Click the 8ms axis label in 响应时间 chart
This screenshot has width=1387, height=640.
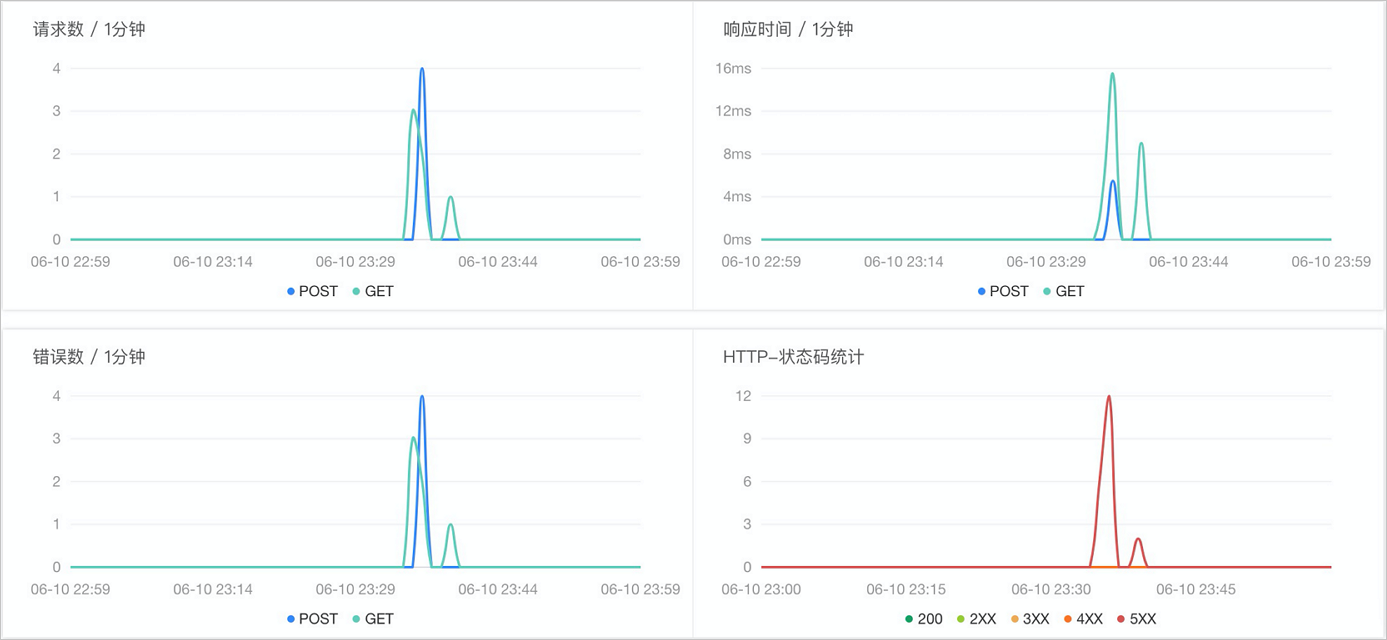click(737, 154)
